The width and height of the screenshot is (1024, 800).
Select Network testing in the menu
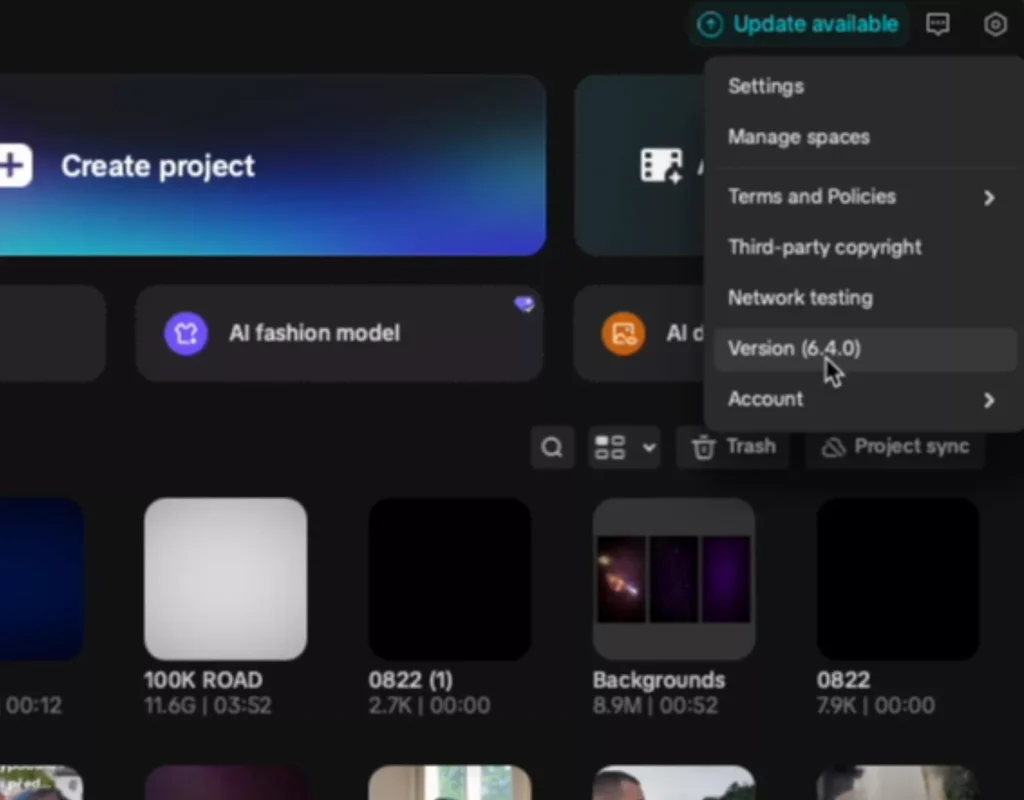pos(800,298)
